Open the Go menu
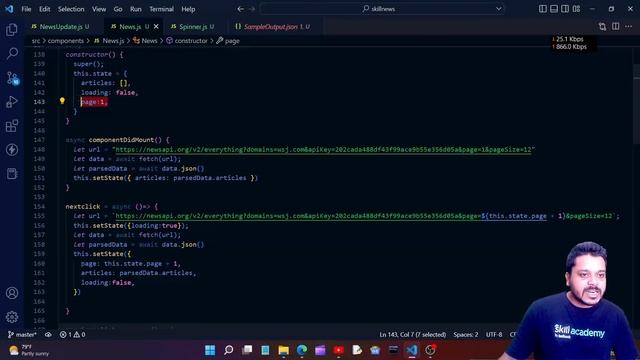640x360 pixels. pyautogui.click(x=118, y=9)
